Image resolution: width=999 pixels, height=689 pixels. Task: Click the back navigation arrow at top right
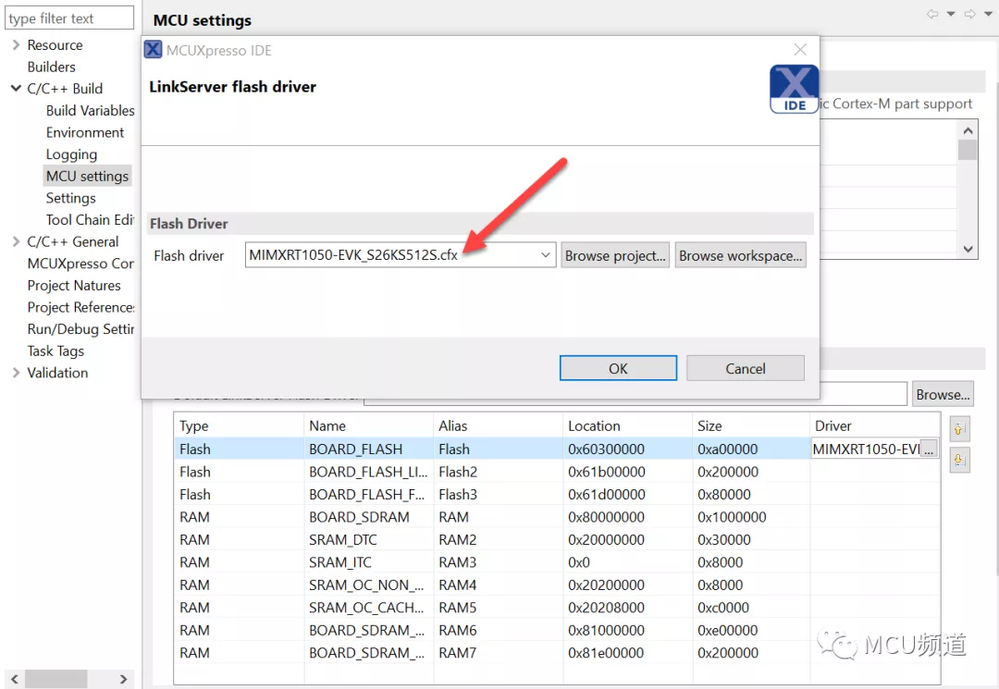click(x=932, y=14)
